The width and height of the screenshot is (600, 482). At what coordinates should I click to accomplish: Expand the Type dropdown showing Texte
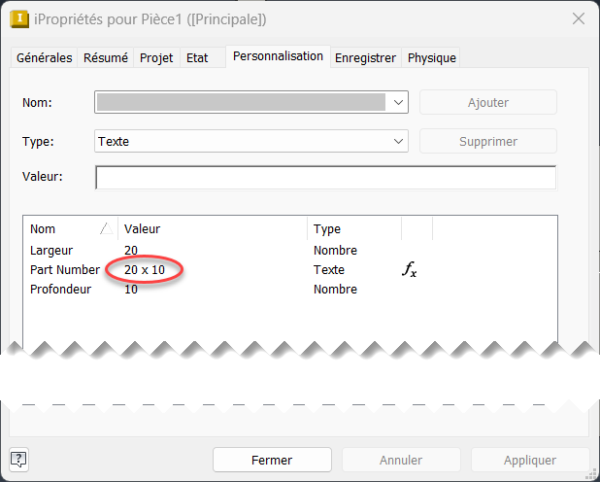(399, 142)
